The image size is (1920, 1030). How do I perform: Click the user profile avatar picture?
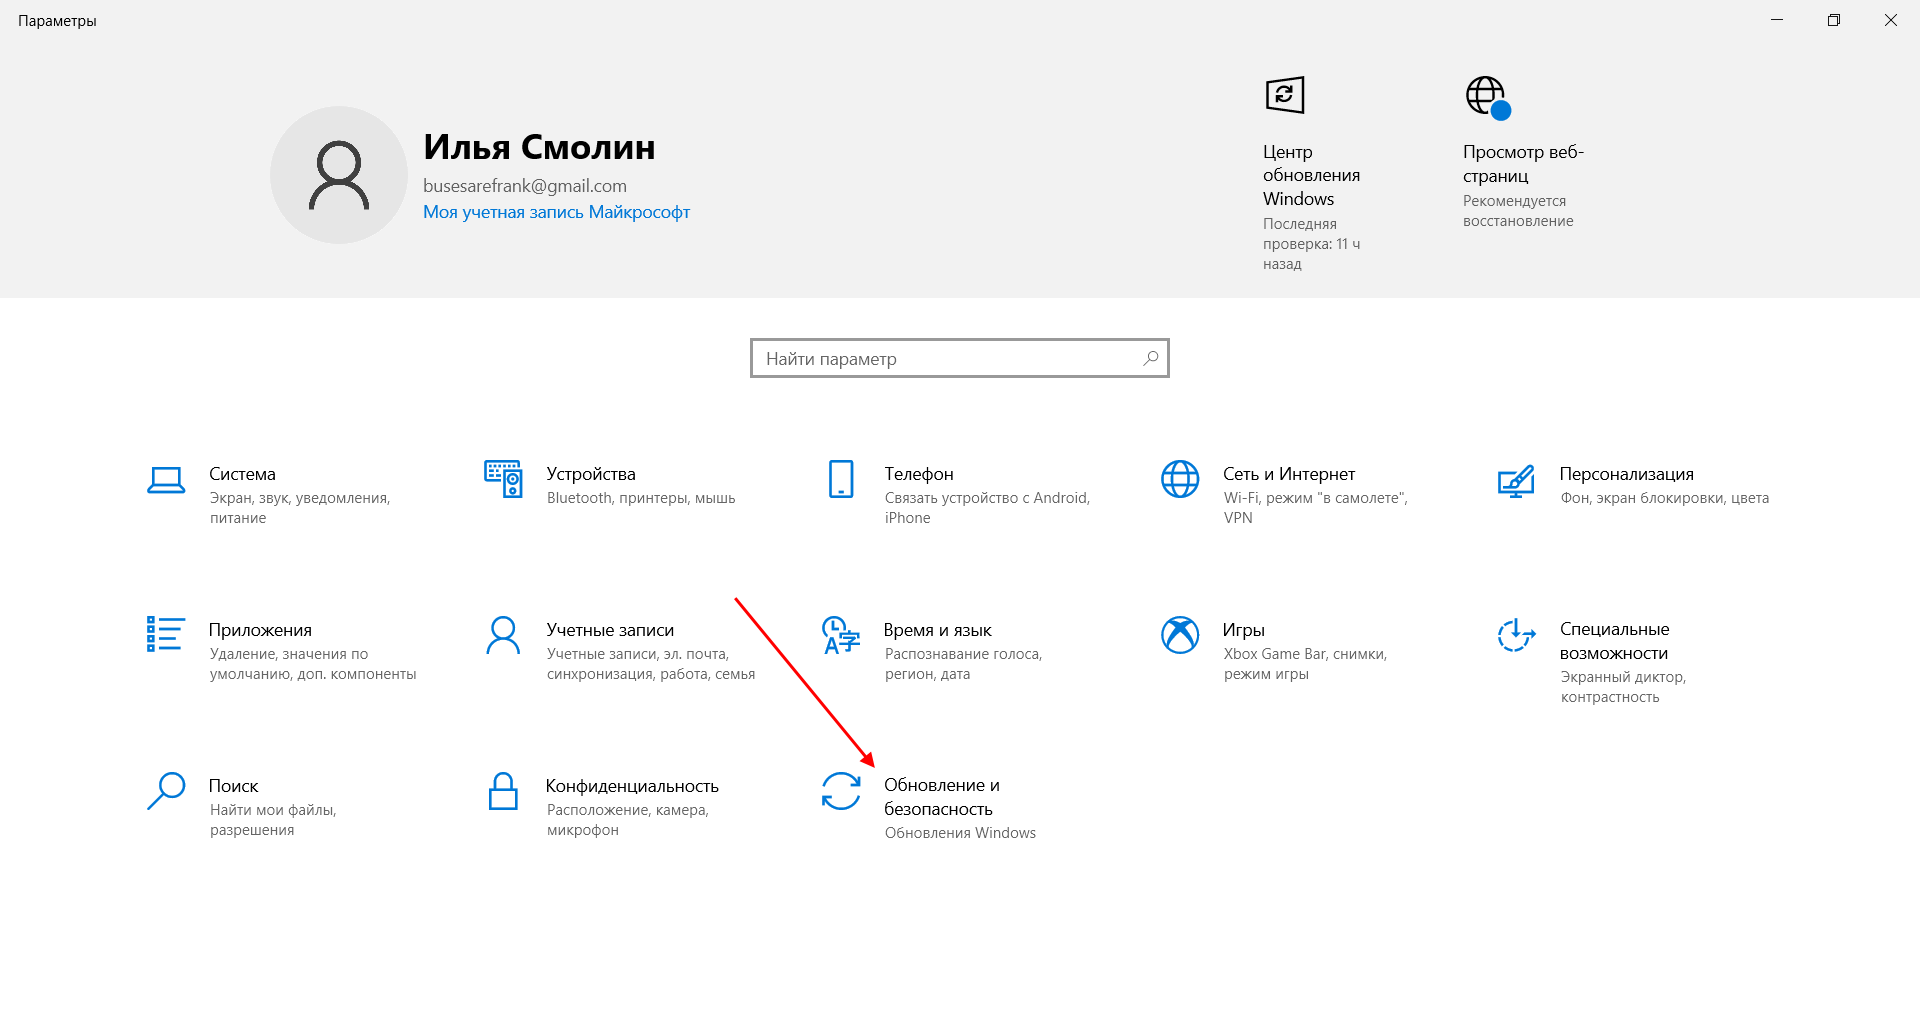point(339,175)
